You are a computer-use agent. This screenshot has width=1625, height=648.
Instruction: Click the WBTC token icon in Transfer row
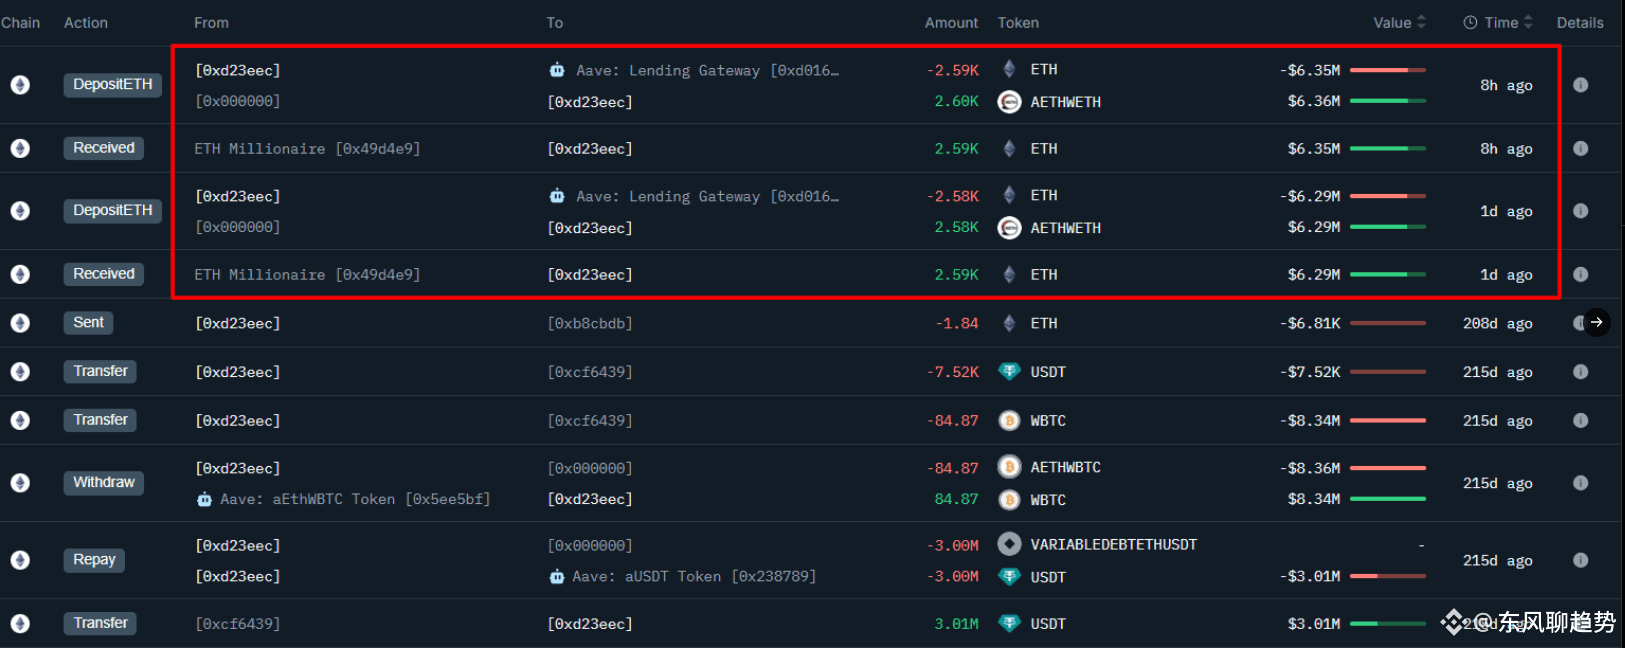(1009, 421)
